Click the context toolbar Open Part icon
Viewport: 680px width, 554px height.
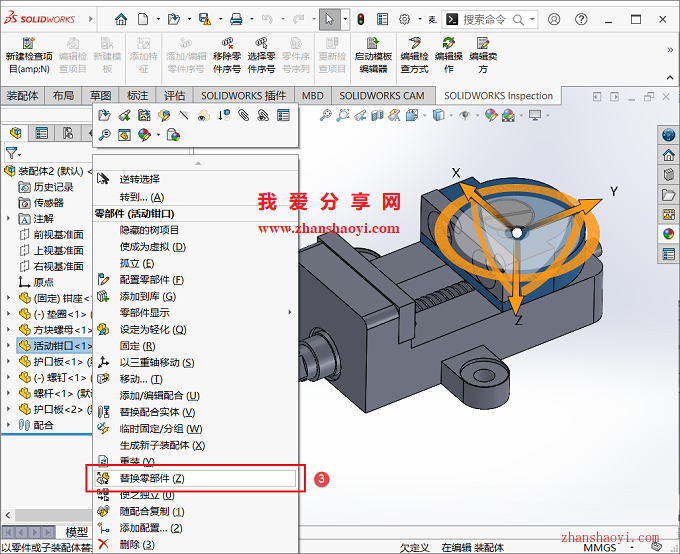[105, 115]
